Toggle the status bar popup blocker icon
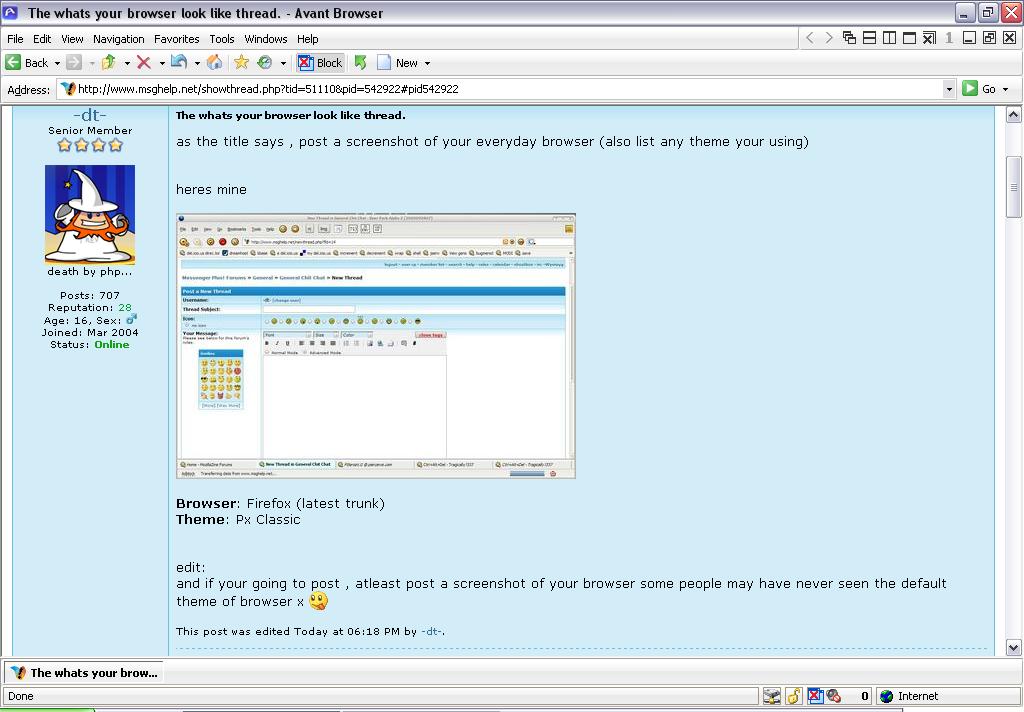1024x712 pixels. coord(815,696)
